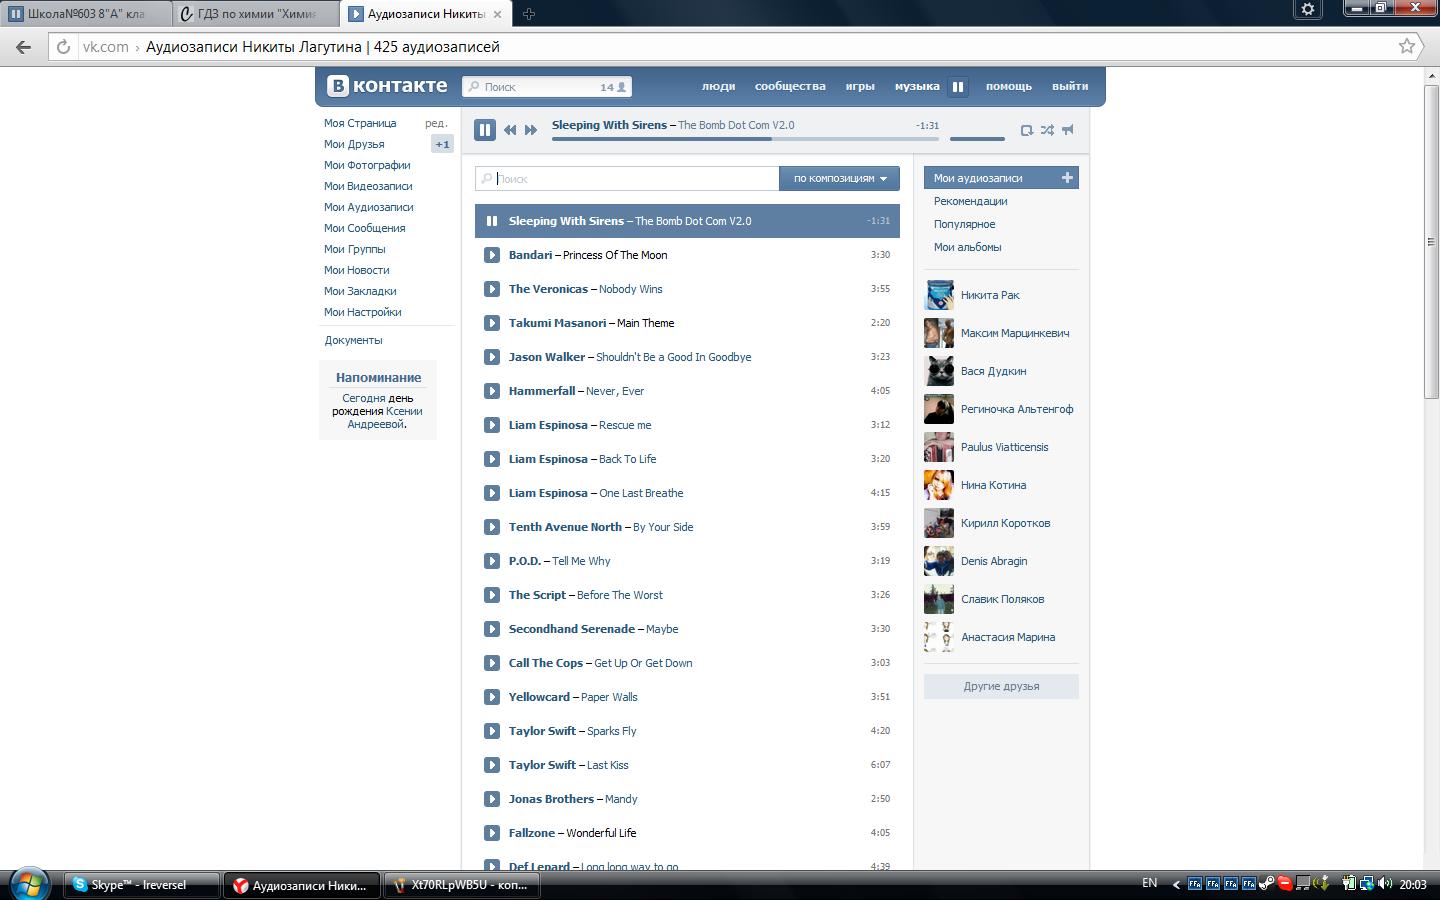Open люди in the top menu
The image size is (1440, 900).
(x=718, y=86)
